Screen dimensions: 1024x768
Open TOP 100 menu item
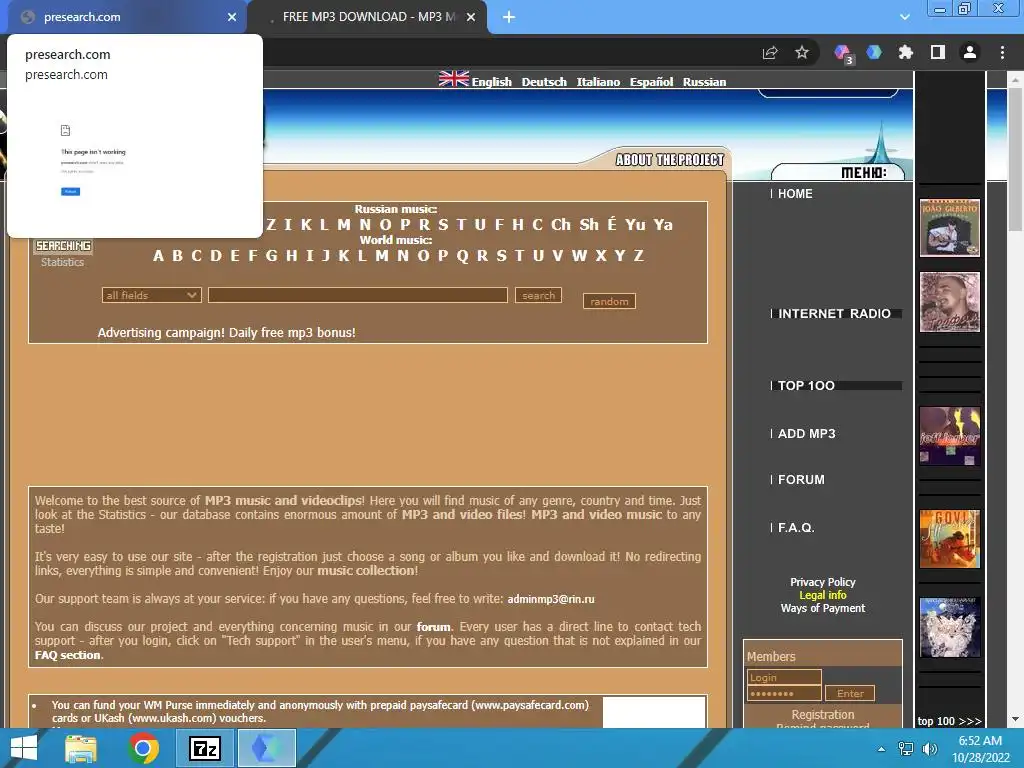coord(806,386)
